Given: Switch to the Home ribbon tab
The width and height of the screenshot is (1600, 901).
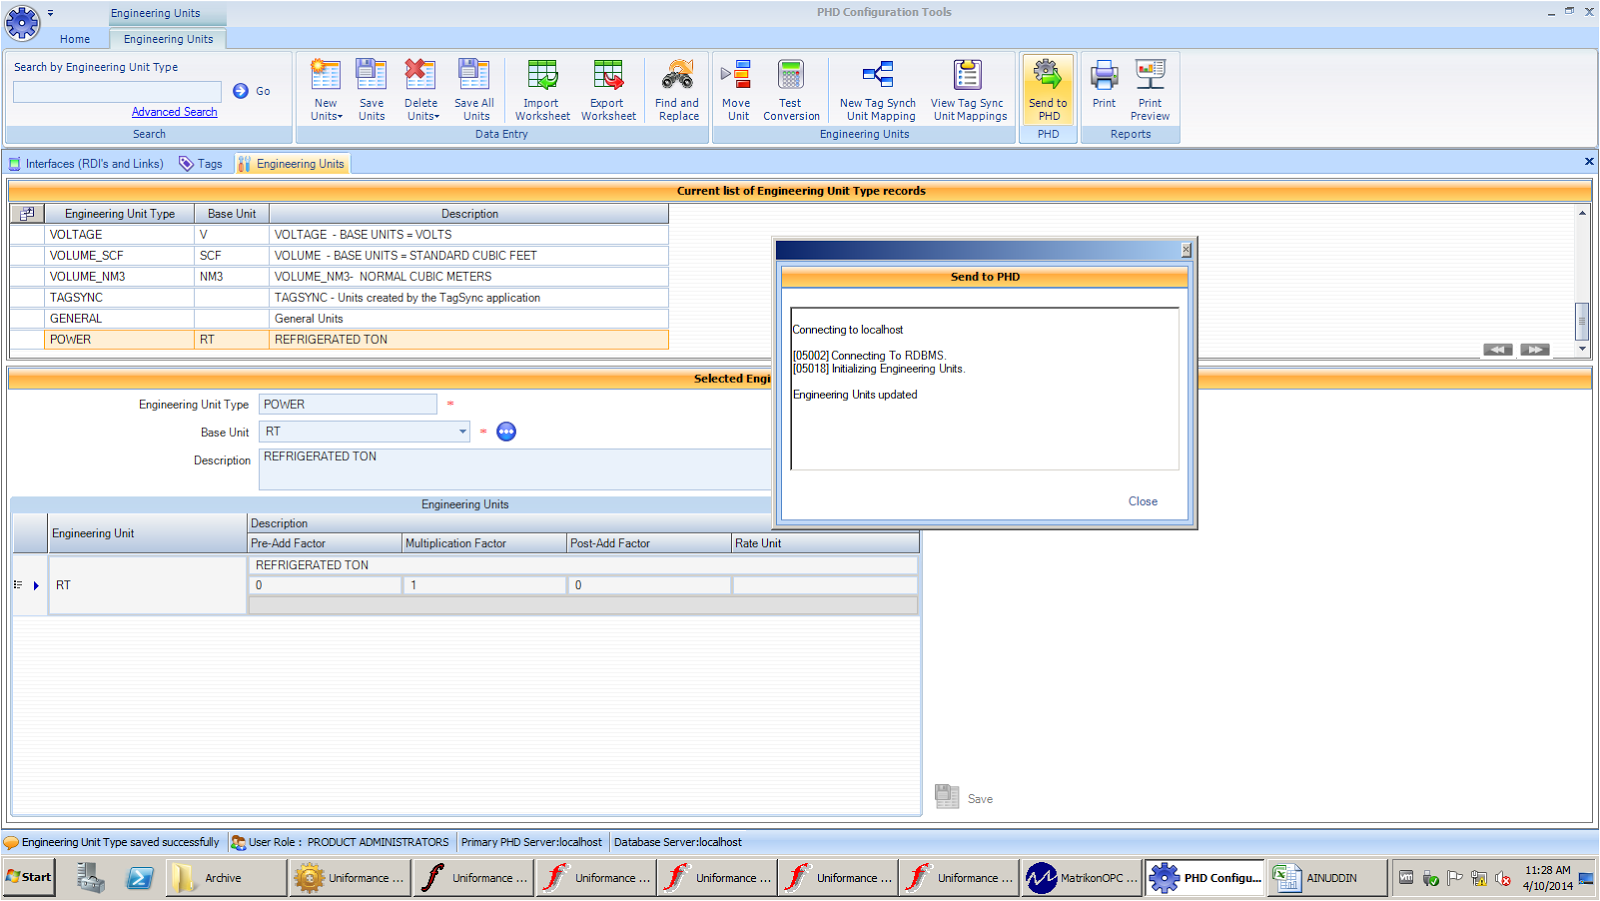Looking at the screenshot, I should coord(75,39).
